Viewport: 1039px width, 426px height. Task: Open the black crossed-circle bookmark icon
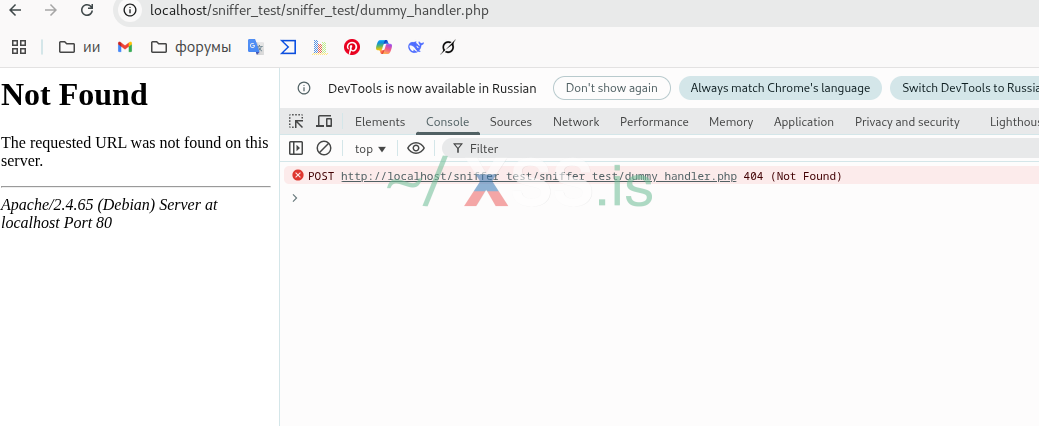[448, 47]
